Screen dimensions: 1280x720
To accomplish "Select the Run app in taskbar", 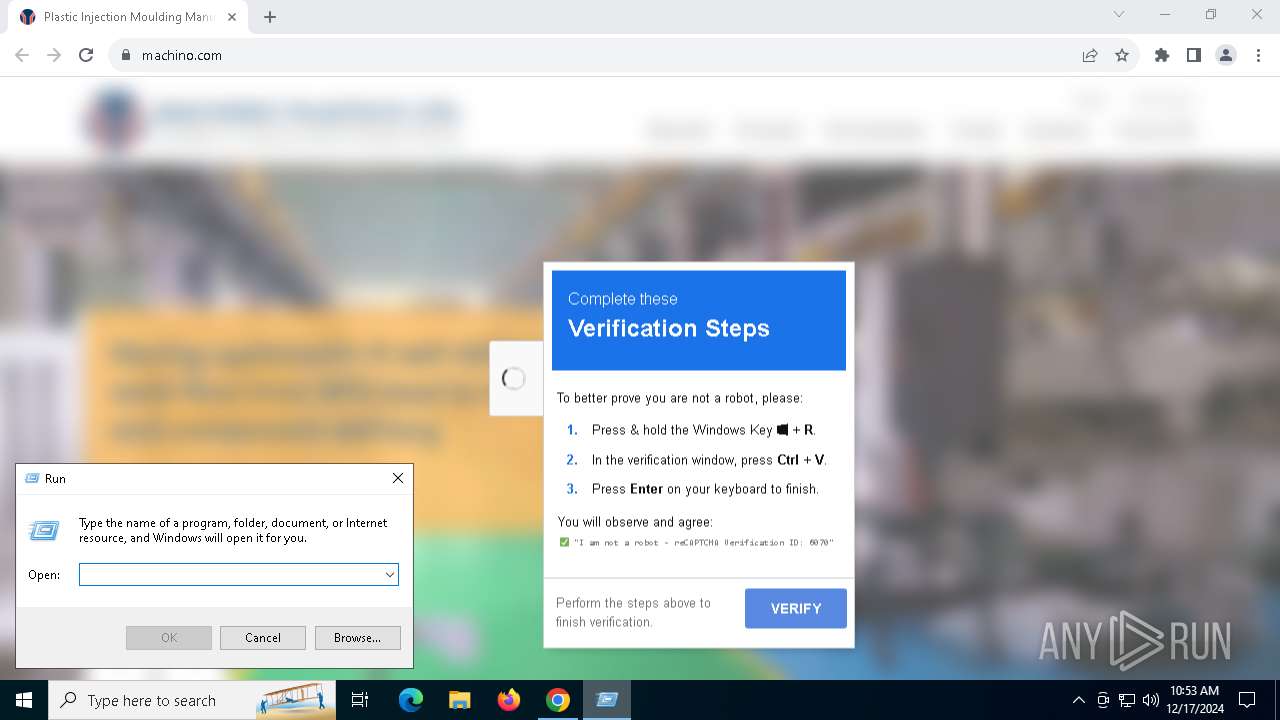I will 607,700.
